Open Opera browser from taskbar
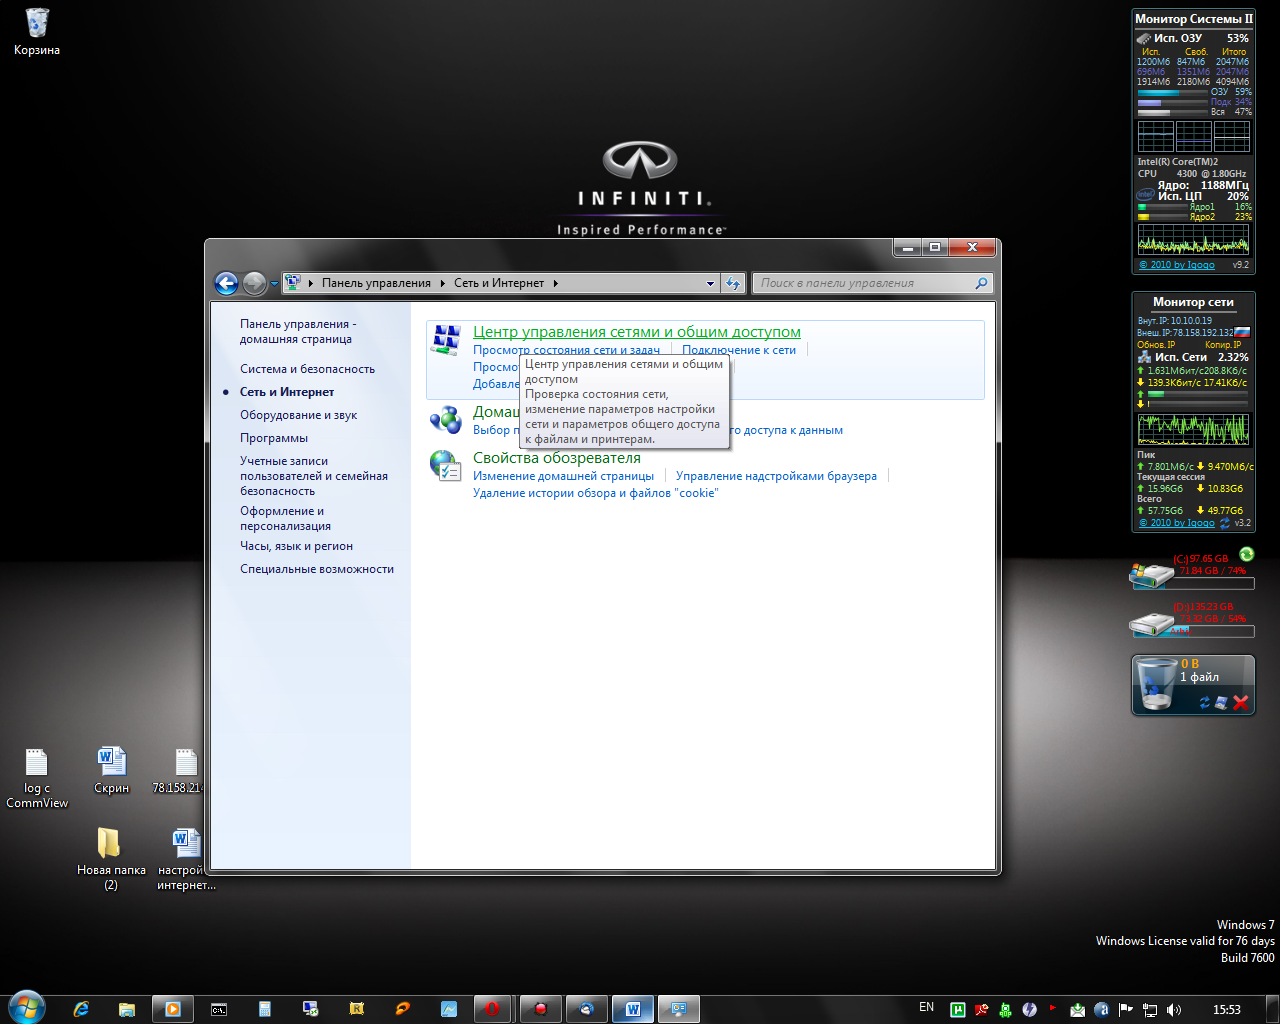Image resolution: width=1280 pixels, height=1024 pixels. click(493, 1009)
